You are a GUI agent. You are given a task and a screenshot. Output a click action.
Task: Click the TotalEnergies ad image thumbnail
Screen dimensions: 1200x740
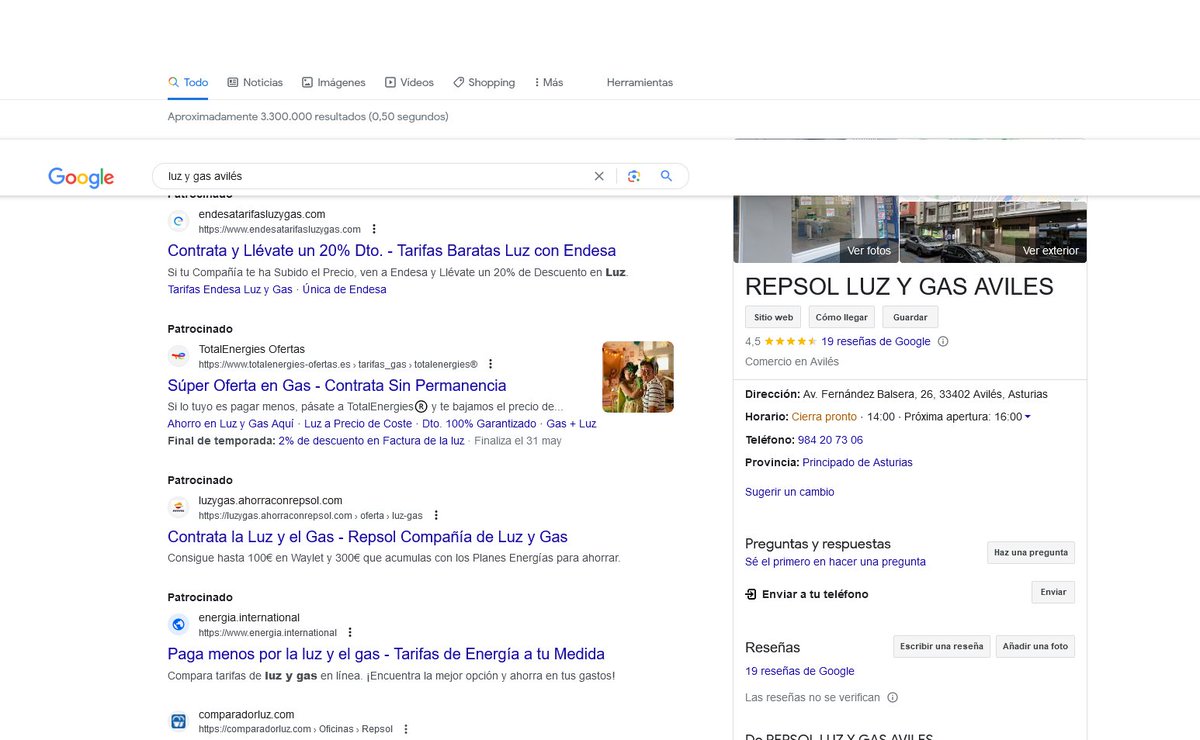tap(638, 377)
